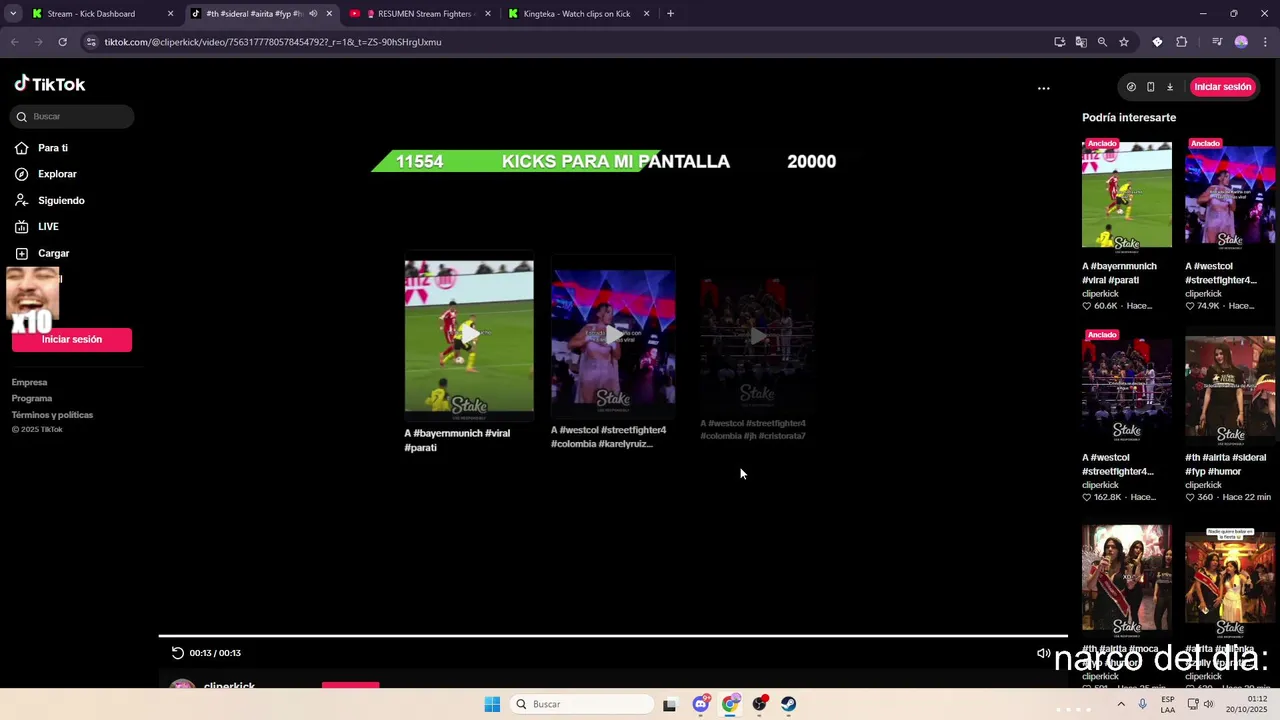This screenshot has height=720, width=1280.
Task: Open the Chrome three-dot menu
Action: tap(1265, 42)
